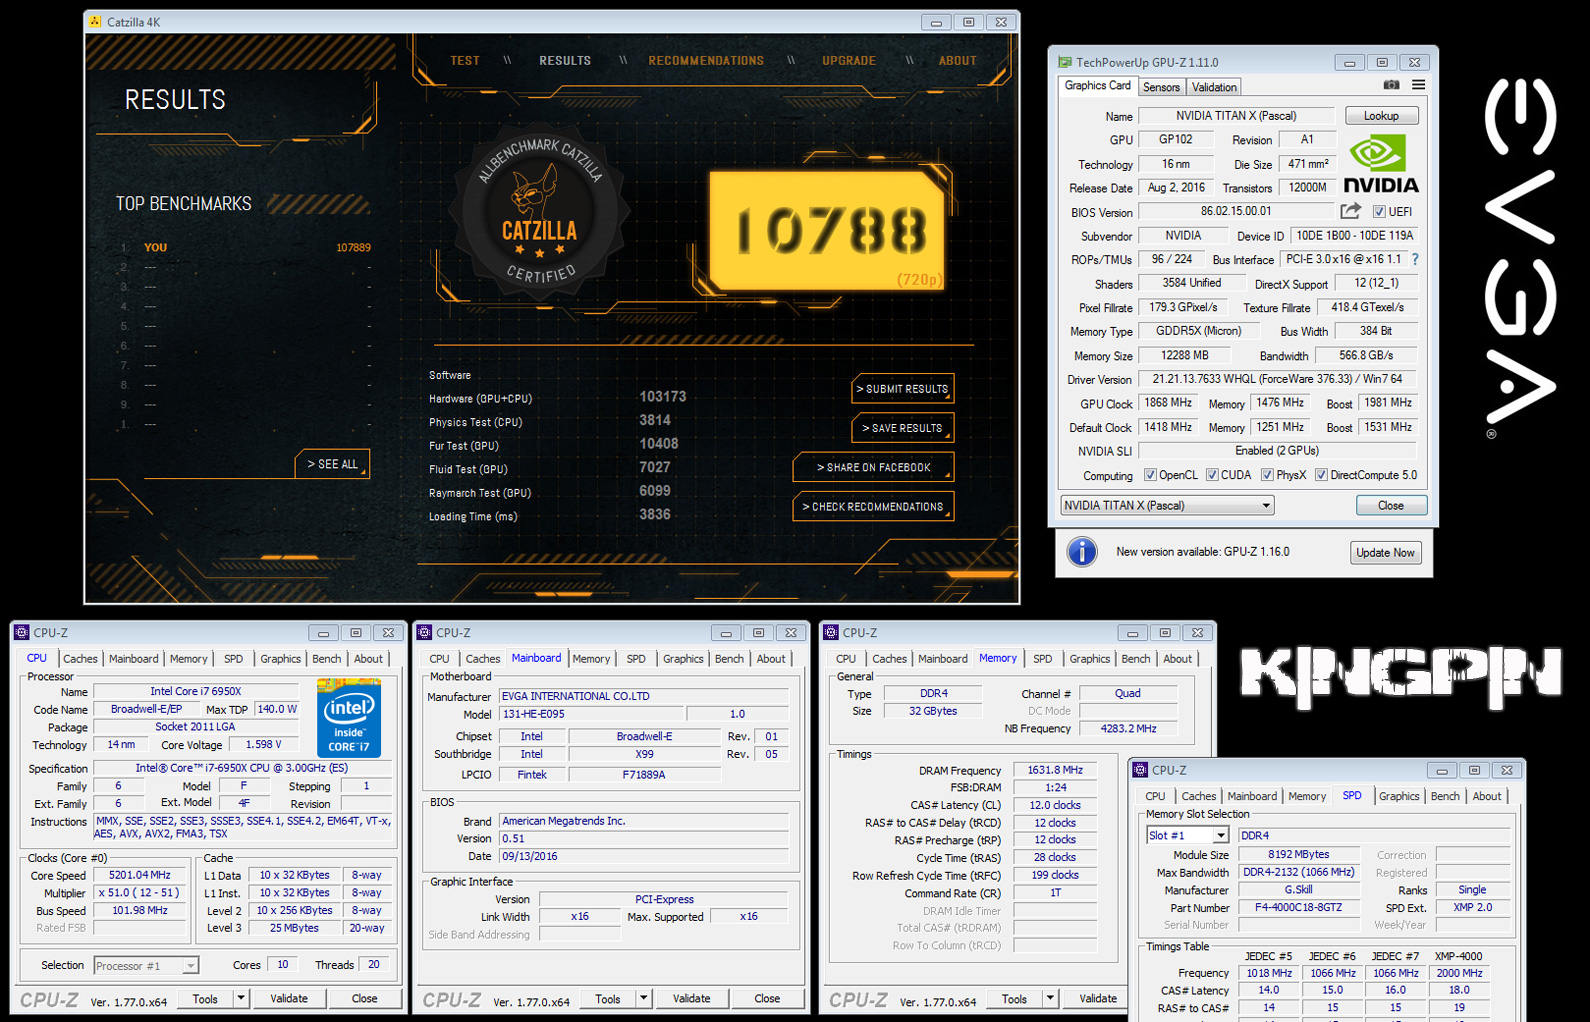Open the GPU selection dropdown showing TITAN X

tap(1167, 505)
